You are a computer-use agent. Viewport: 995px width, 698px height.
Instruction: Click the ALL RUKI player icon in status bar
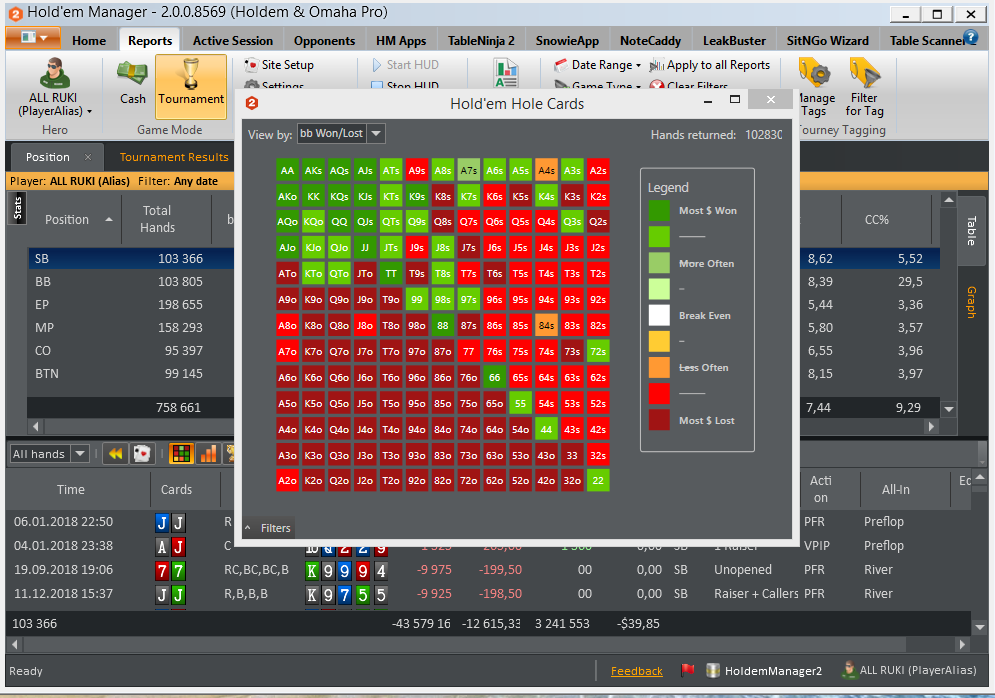coord(848,669)
